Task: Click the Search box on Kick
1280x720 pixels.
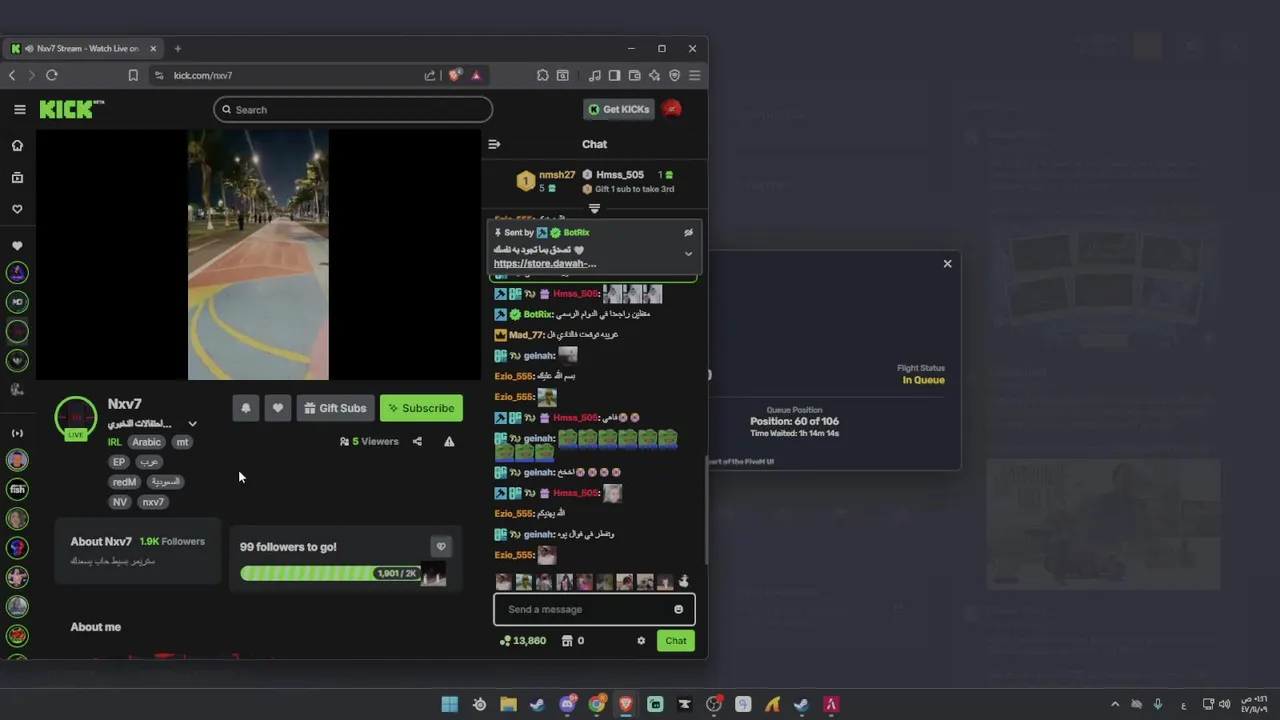Action: coord(353,110)
